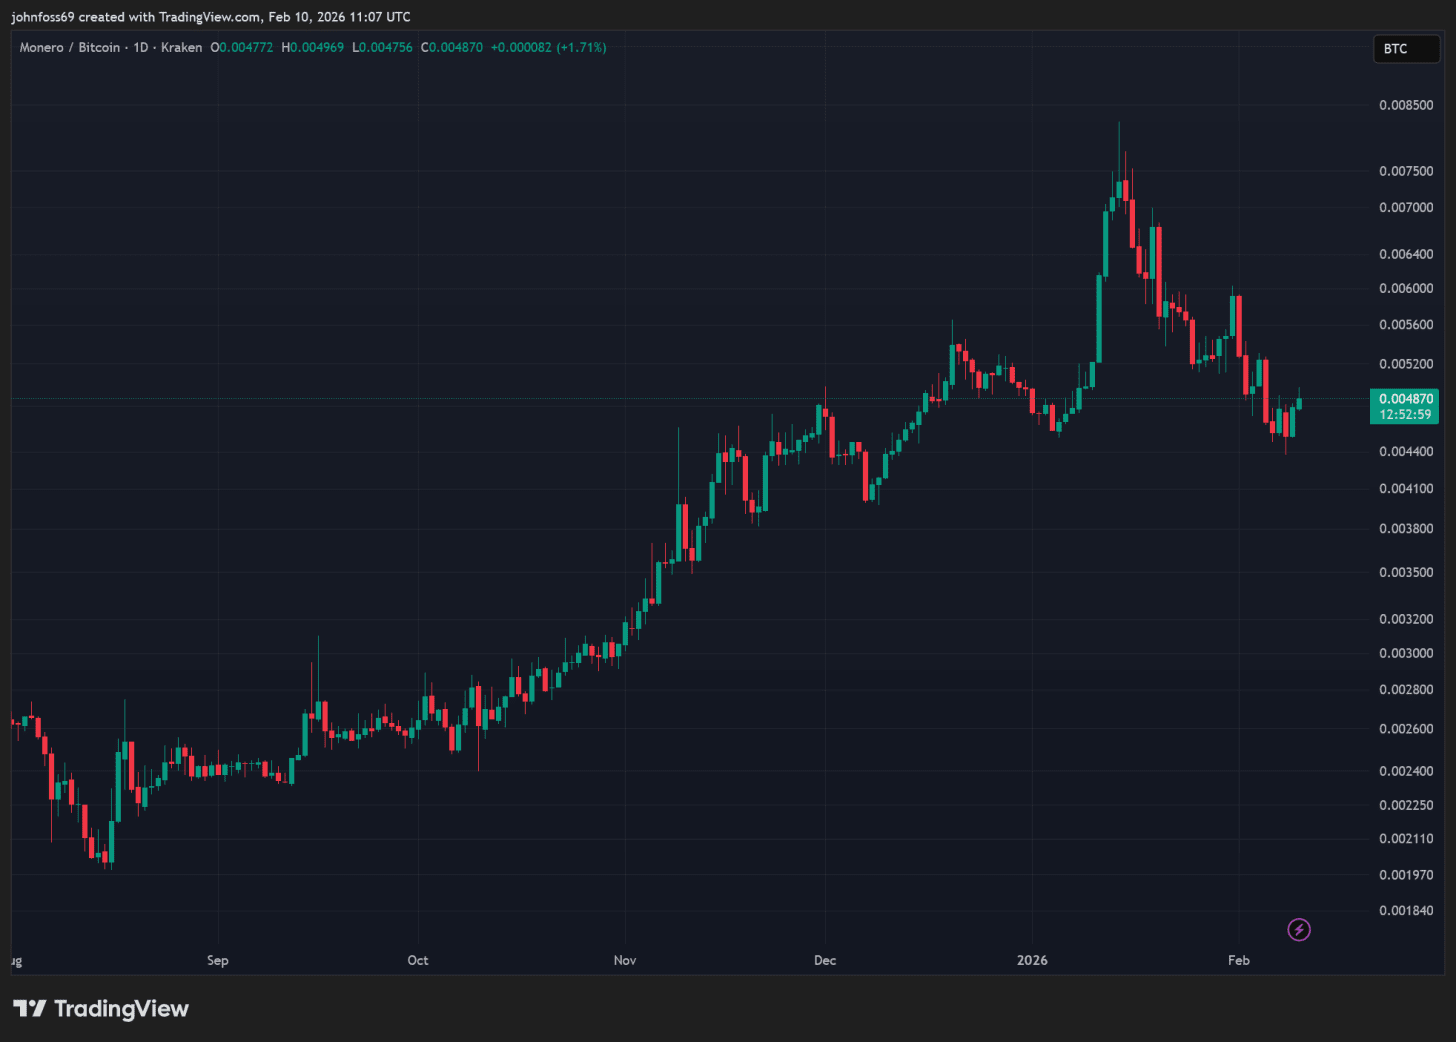This screenshot has width=1456, height=1042.
Task: Click the open value 0.004772
Action: [246, 47]
